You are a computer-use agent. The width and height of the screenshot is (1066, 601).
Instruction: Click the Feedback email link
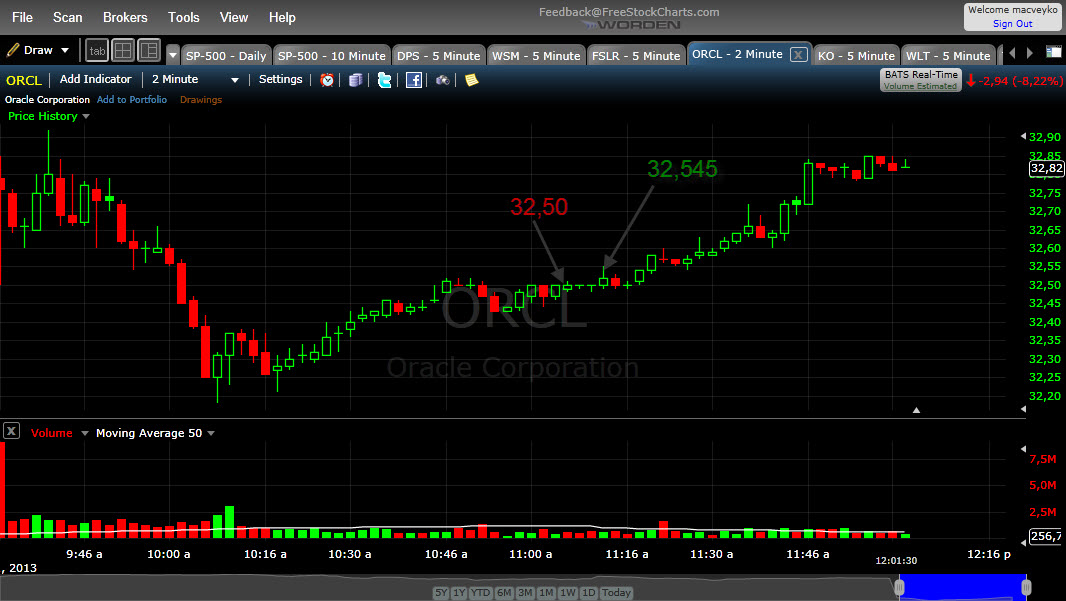(629, 12)
